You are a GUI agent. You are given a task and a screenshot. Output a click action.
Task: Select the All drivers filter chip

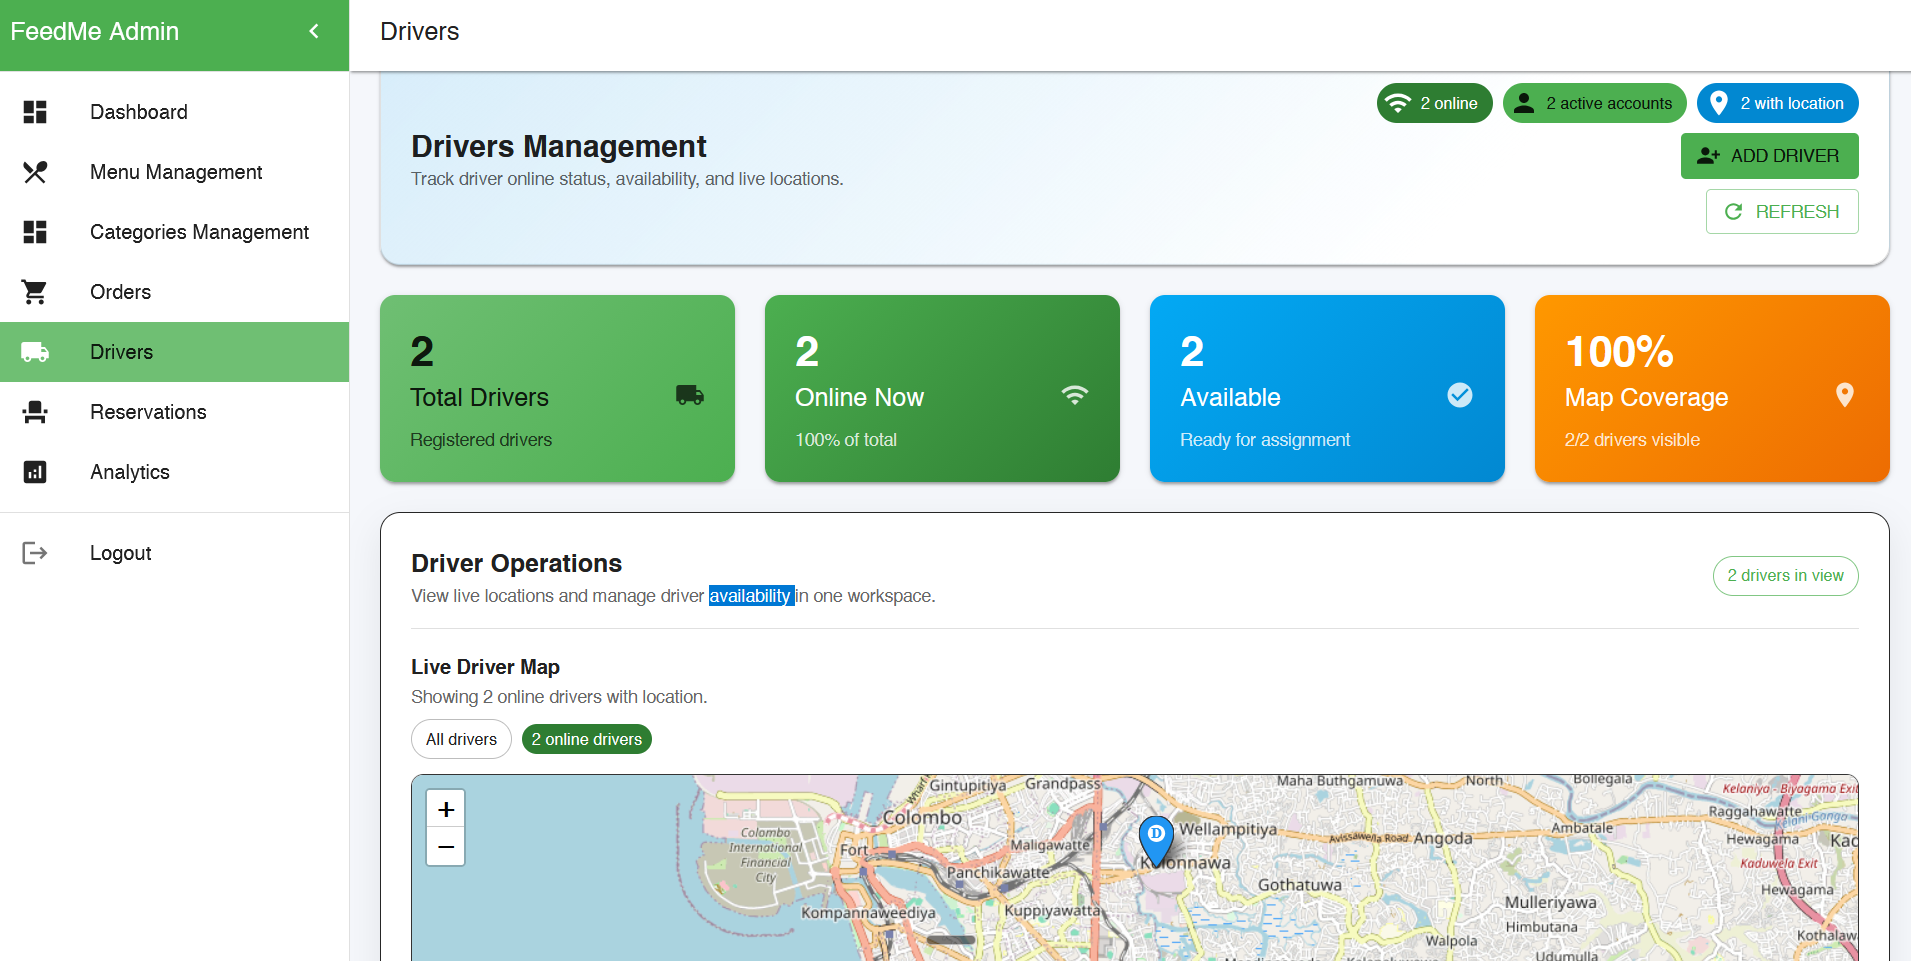coord(461,739)
